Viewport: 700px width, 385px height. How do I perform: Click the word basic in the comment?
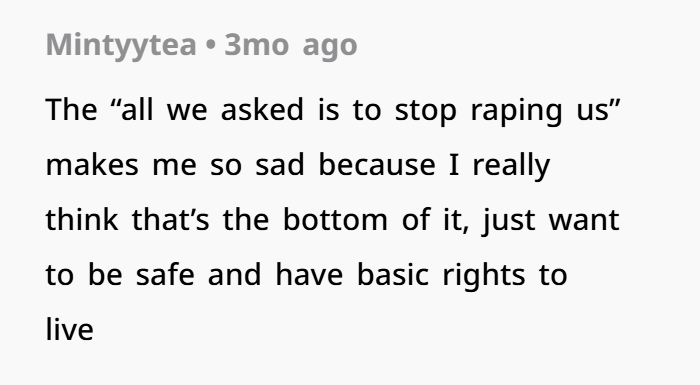point(393,275)
